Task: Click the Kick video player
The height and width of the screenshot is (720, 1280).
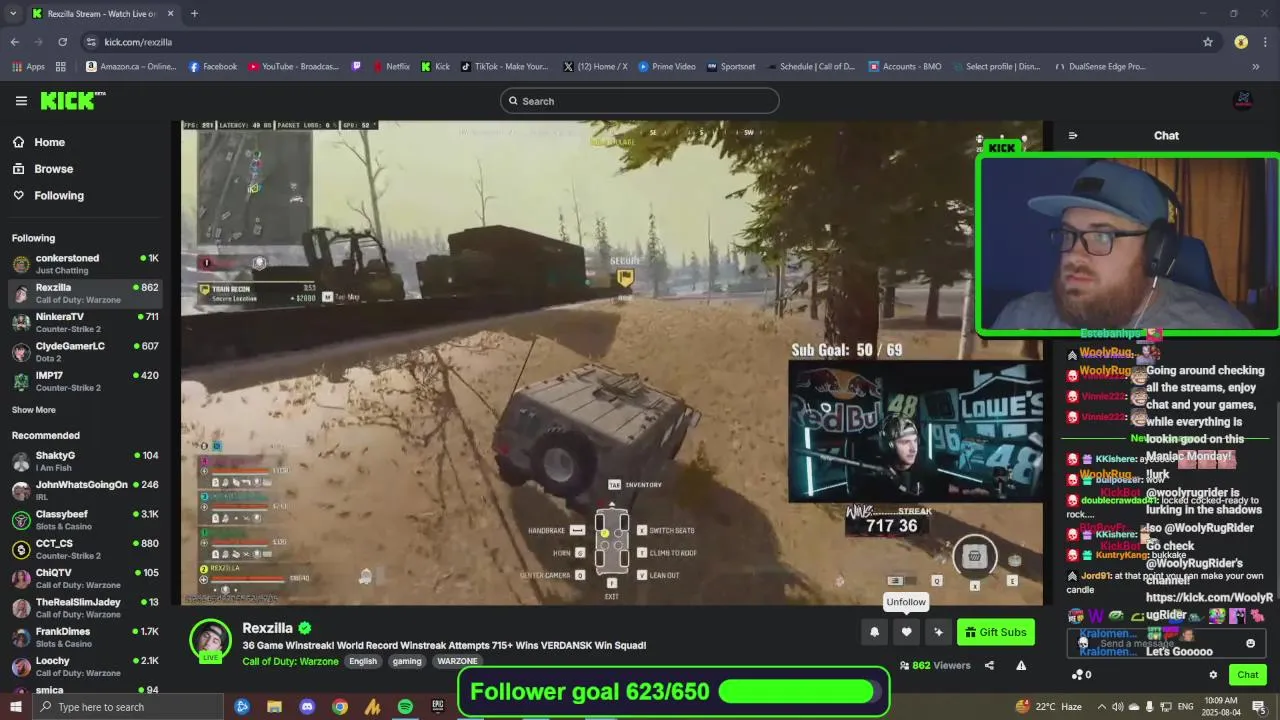Action: 612,363
